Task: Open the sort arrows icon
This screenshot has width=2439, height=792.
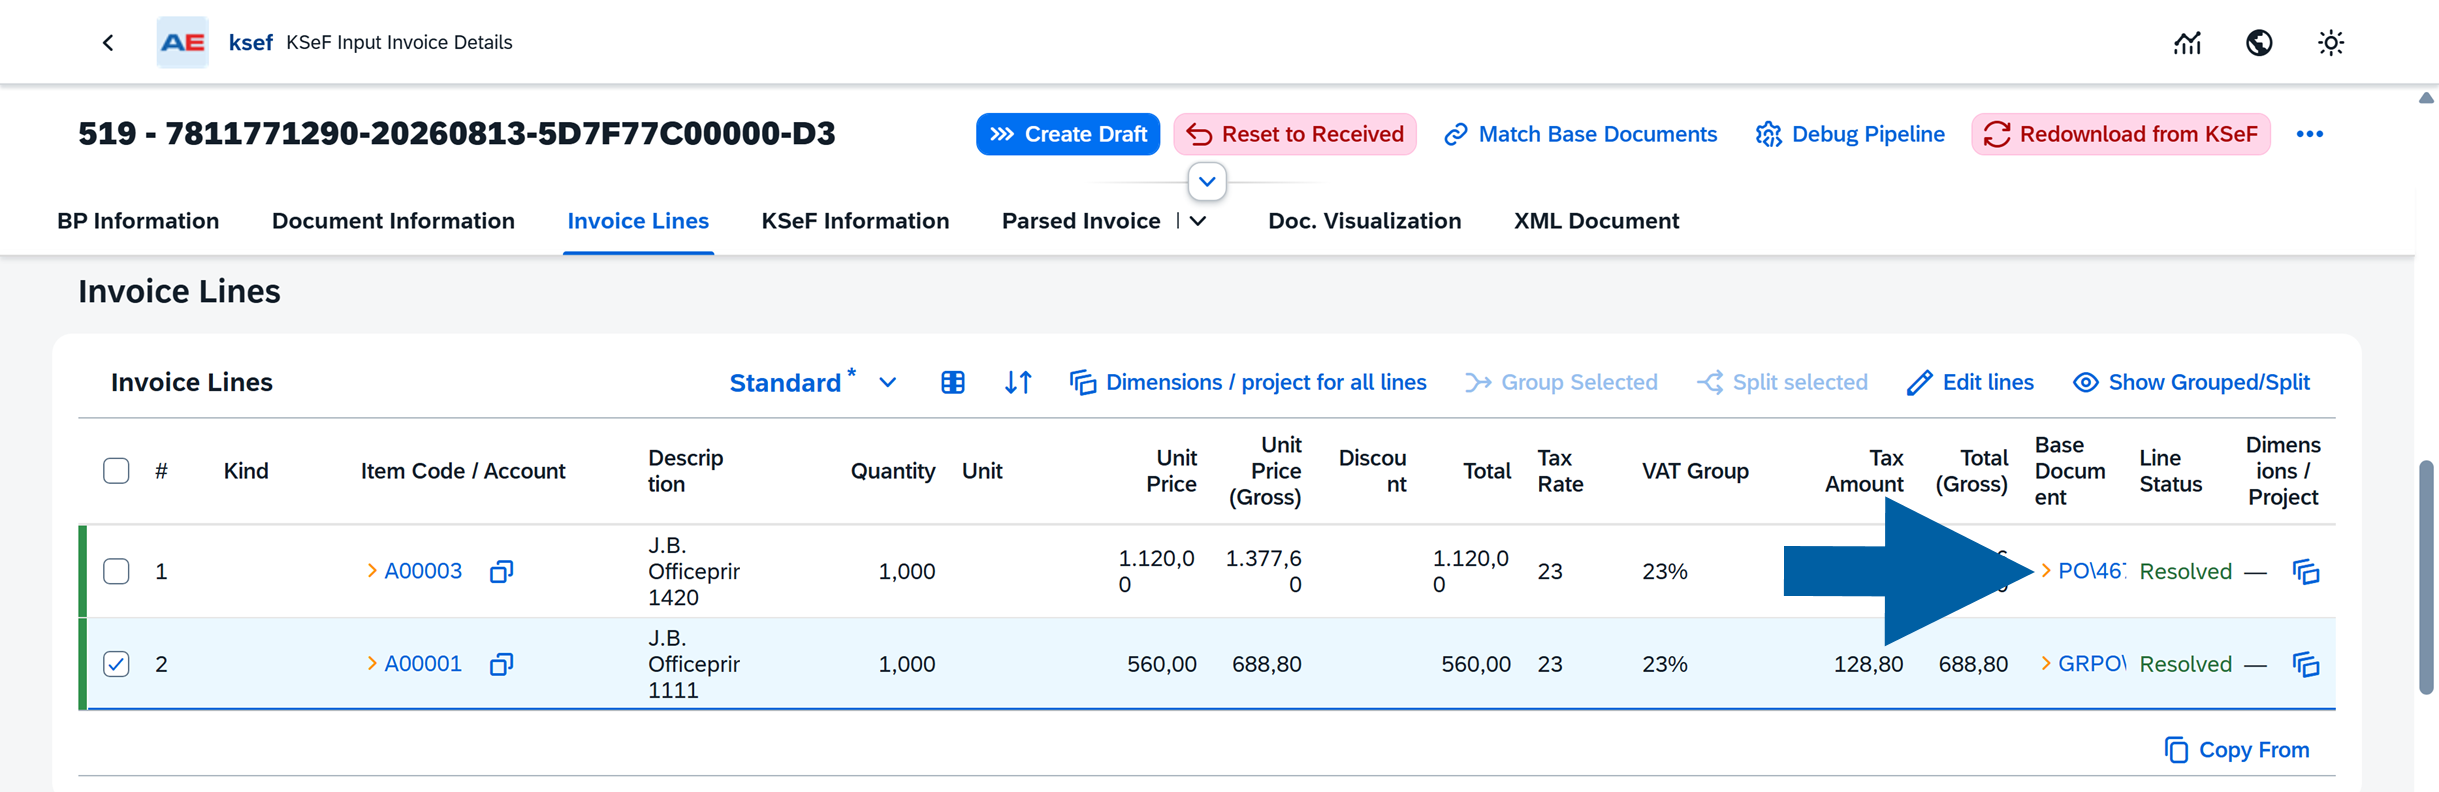Action: click(x=1018, y=382)
